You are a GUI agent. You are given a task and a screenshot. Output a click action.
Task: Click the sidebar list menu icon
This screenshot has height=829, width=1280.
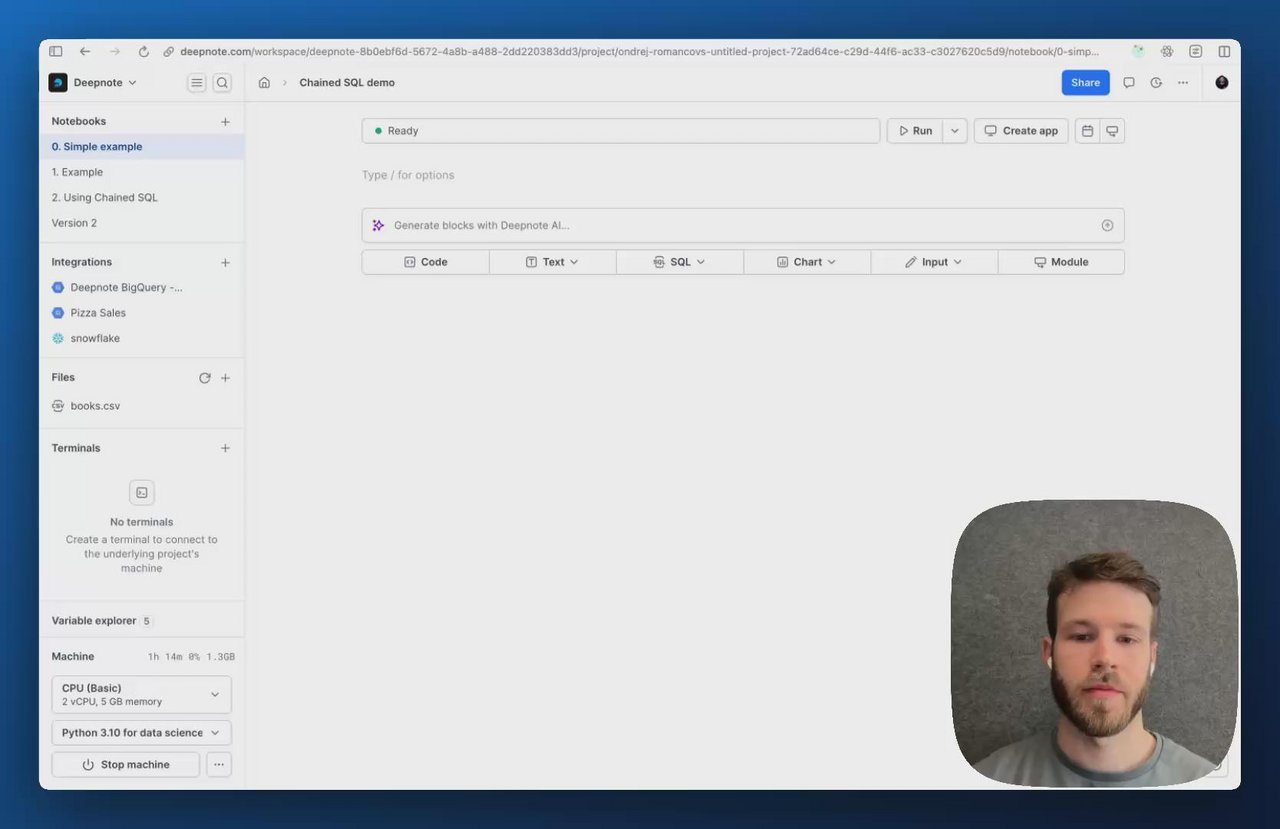(x=197, y=83)
